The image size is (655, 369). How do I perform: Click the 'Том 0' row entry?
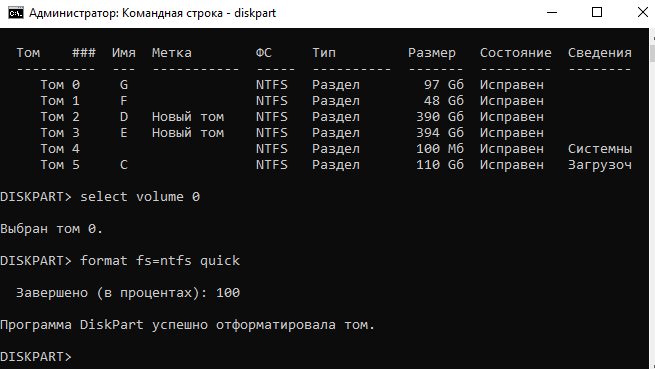pyautogui.click(x=60, y=85)
